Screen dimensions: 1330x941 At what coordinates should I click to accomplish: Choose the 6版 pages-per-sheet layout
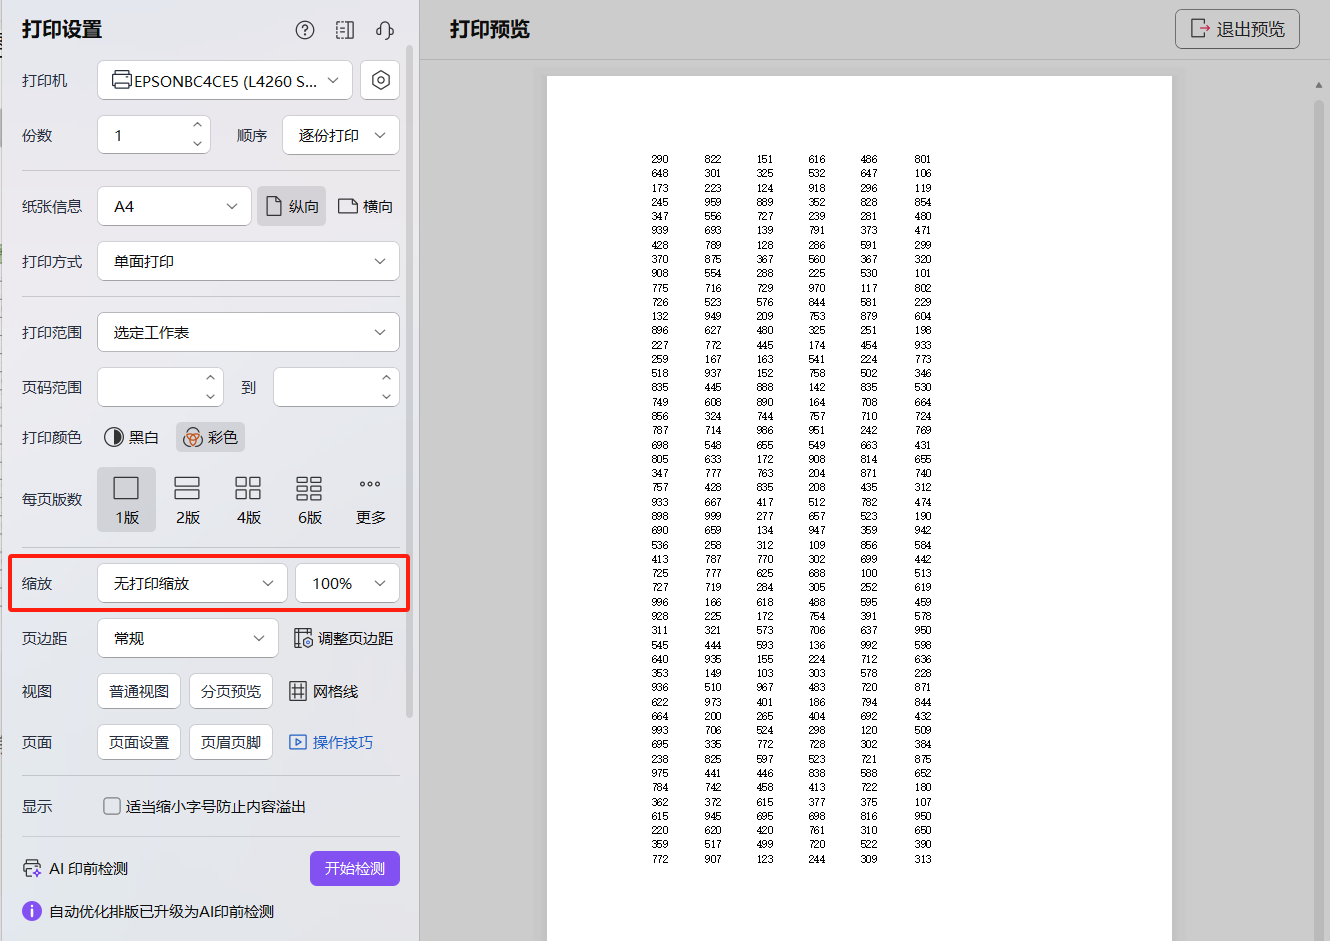309,499
